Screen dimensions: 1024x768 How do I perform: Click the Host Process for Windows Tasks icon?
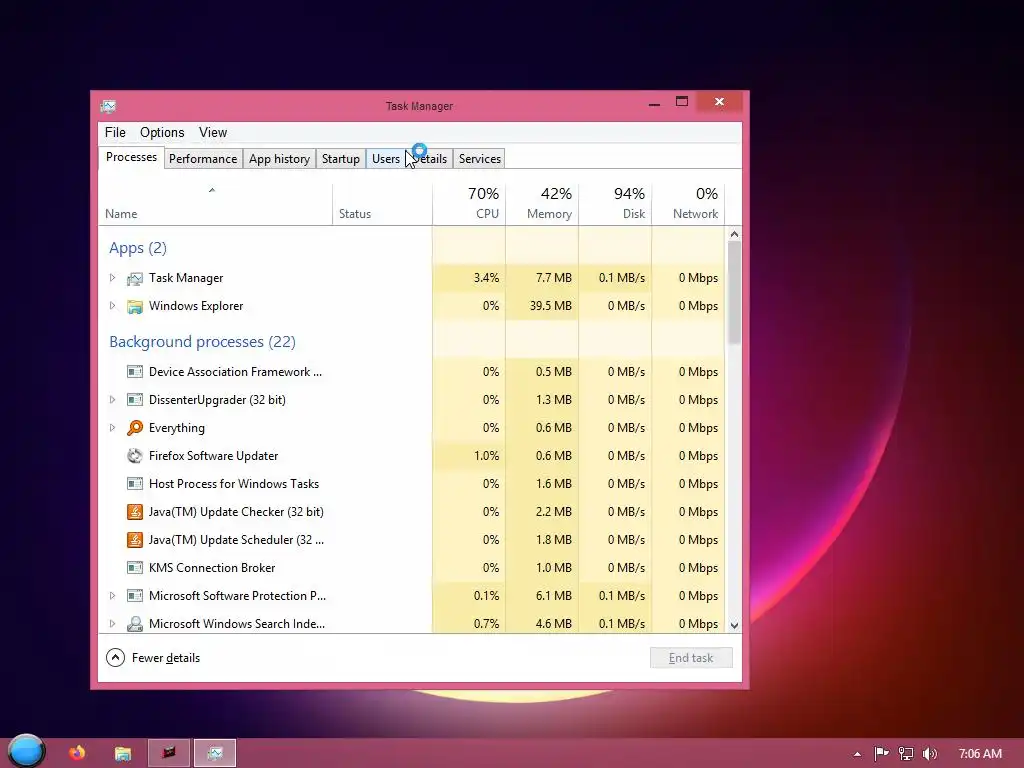[x=135, y=484]
